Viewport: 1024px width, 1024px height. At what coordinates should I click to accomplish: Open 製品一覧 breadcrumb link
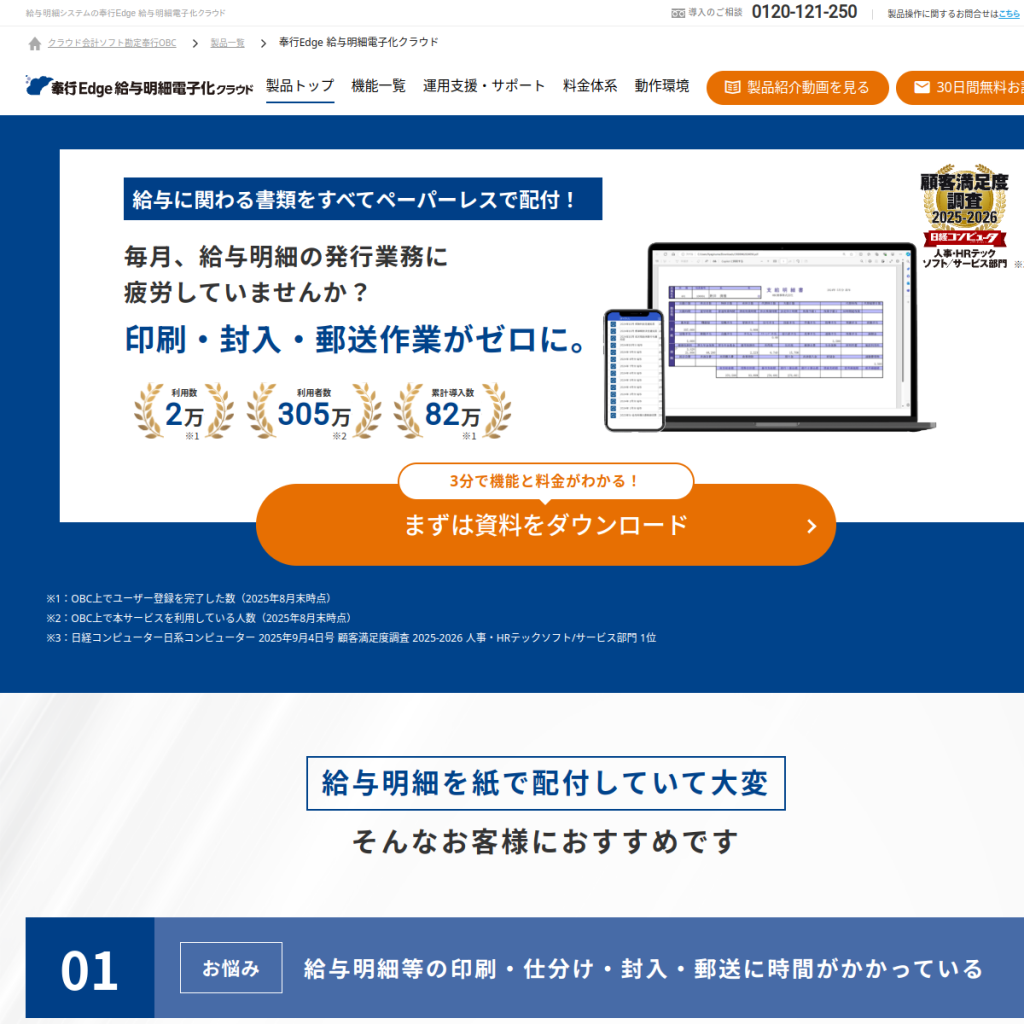coord(227,43)
